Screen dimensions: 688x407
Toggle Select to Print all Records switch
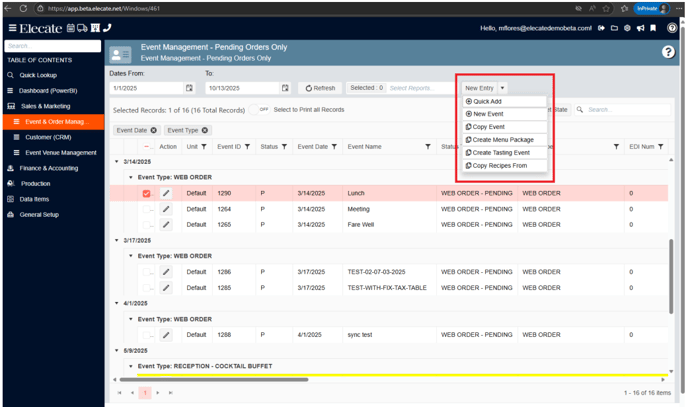259,110
